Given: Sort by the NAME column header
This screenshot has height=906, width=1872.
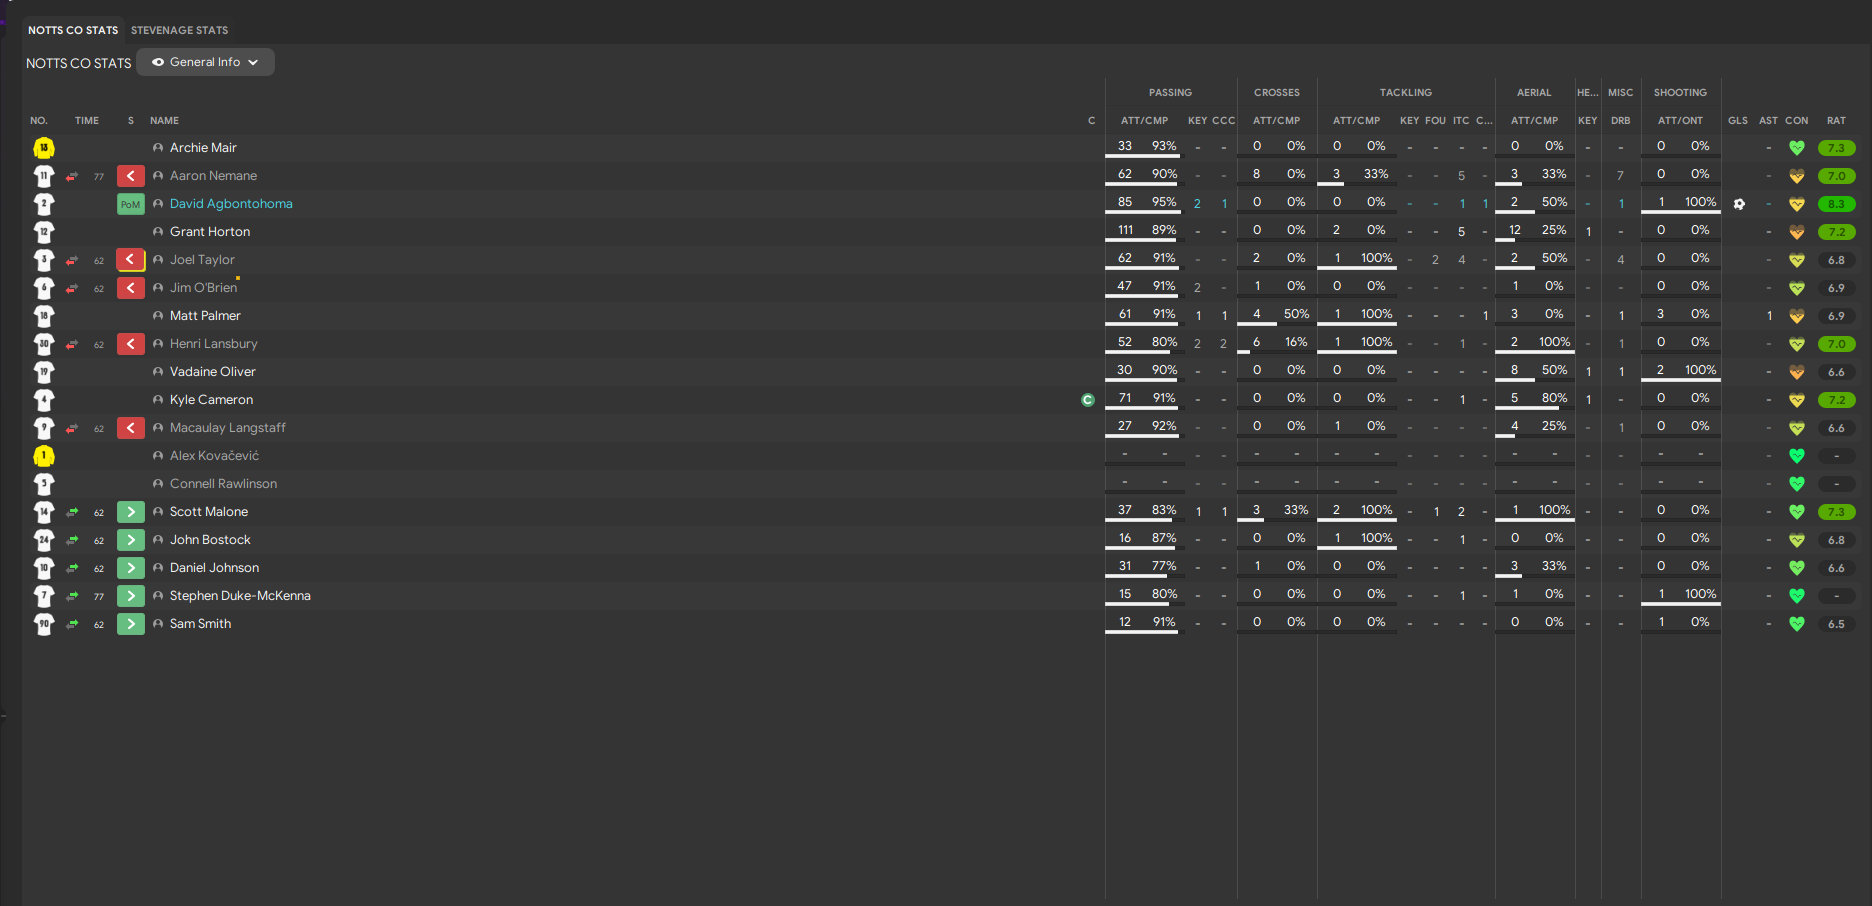Looking at the screenshot, I should pyautogui.click(x=164, y=120).
